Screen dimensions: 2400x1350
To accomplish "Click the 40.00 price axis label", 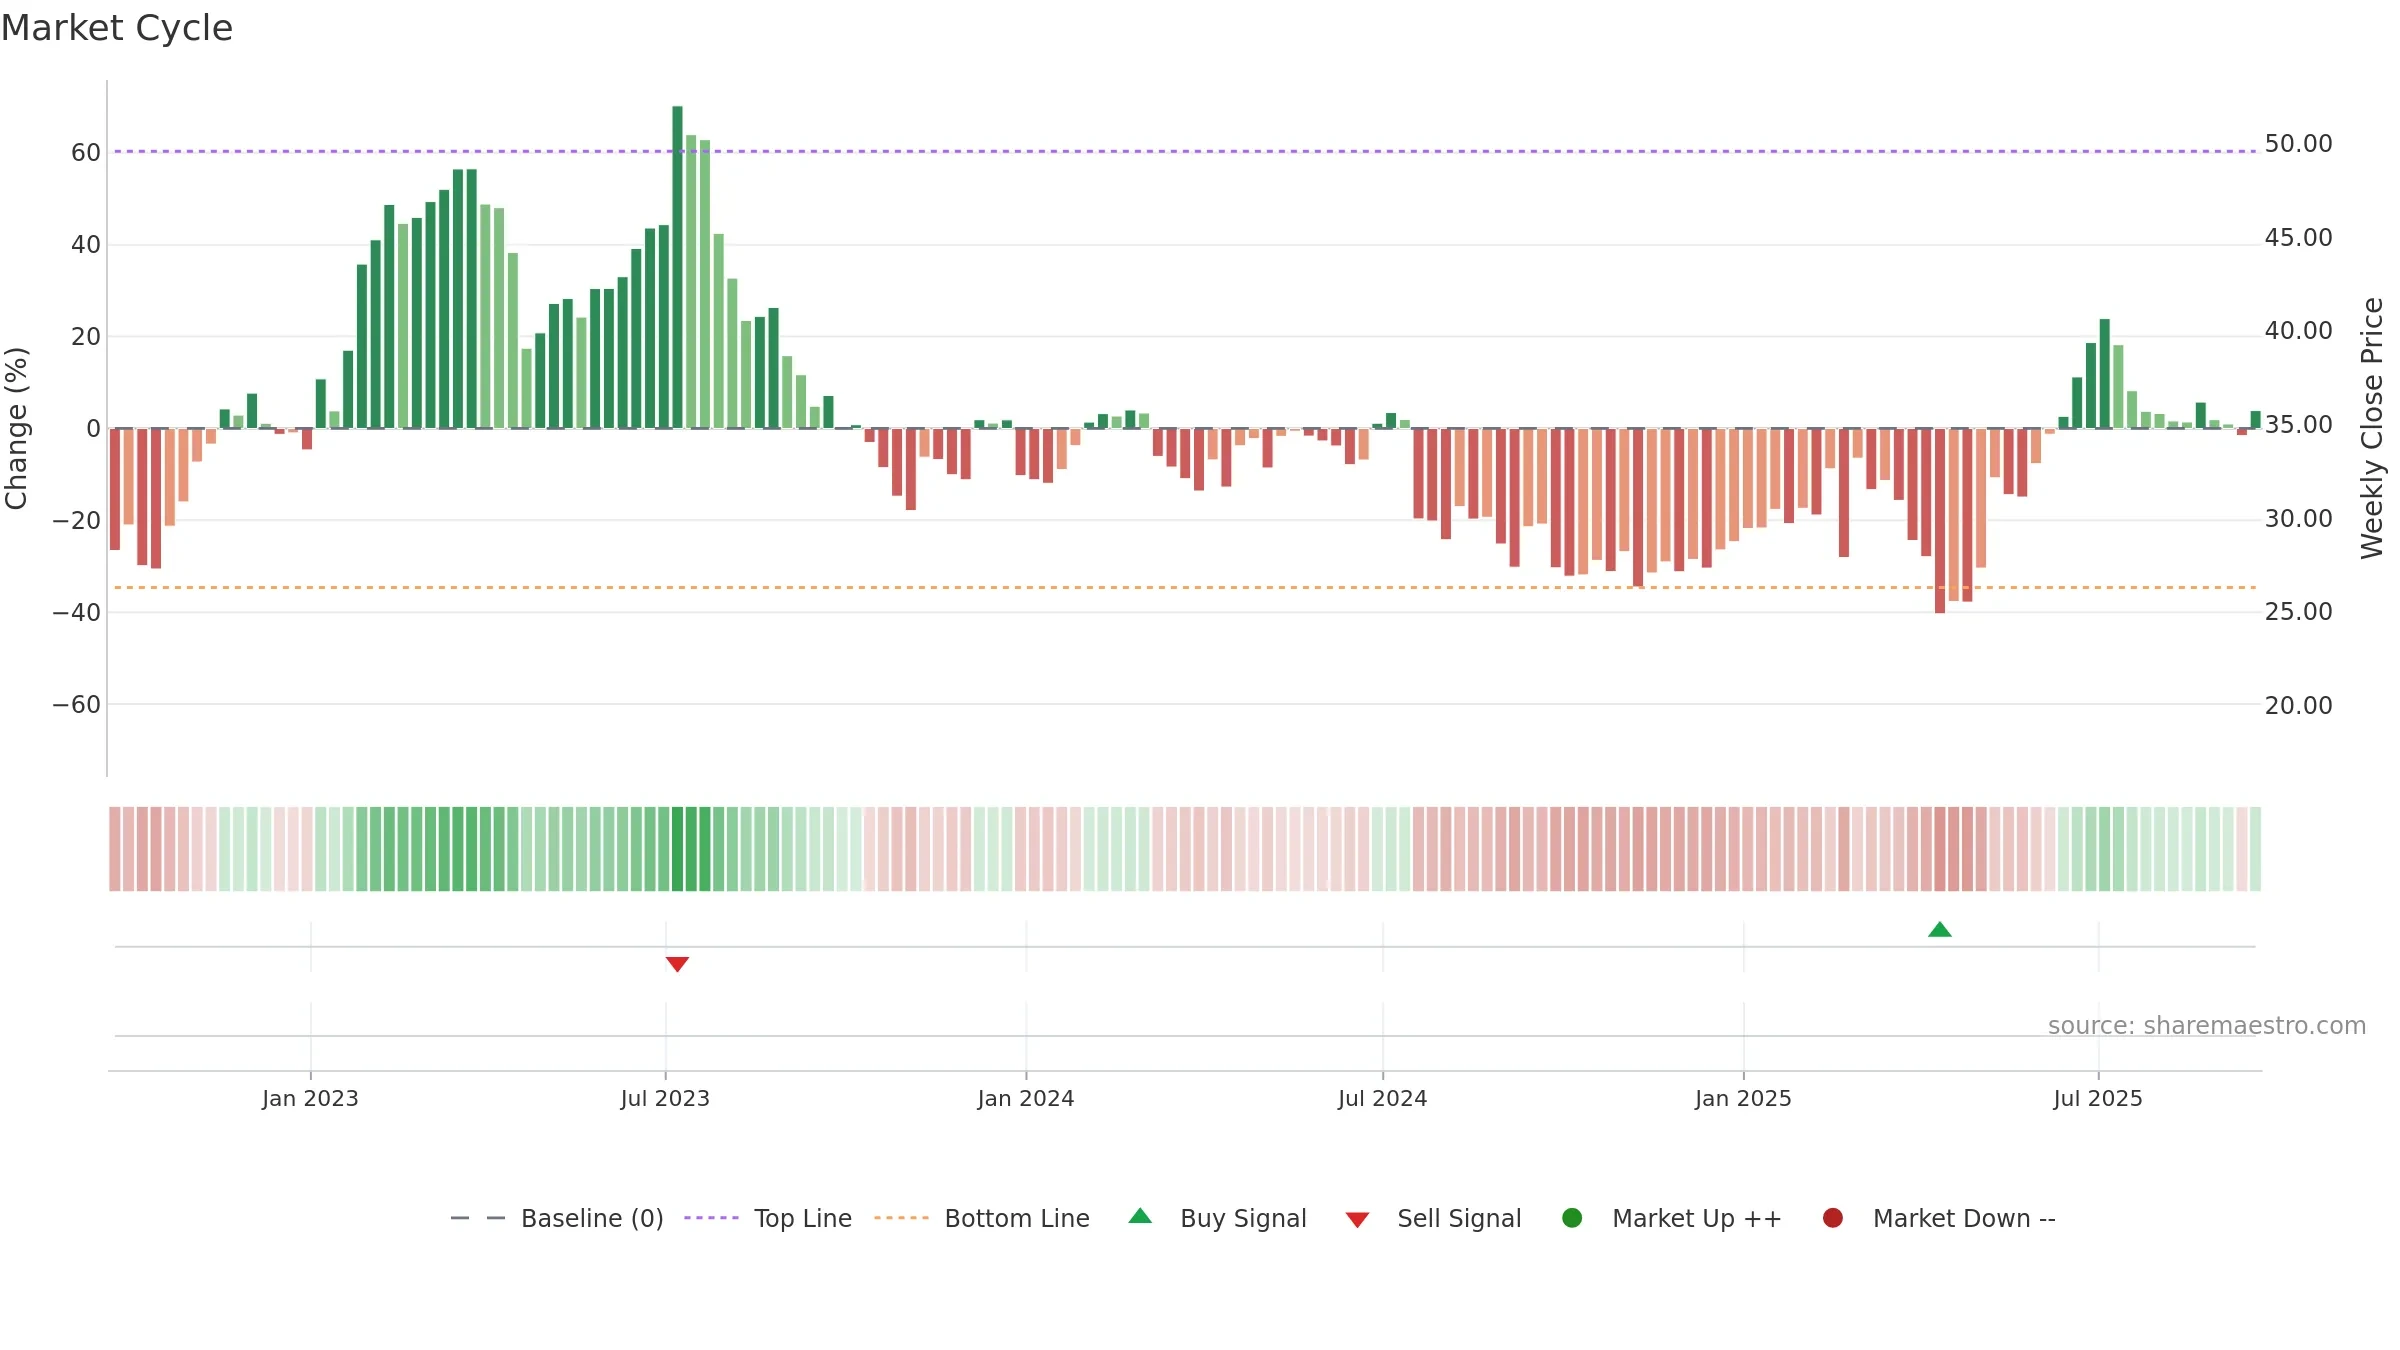I will pyautogui.click(x=2298, y=331).
